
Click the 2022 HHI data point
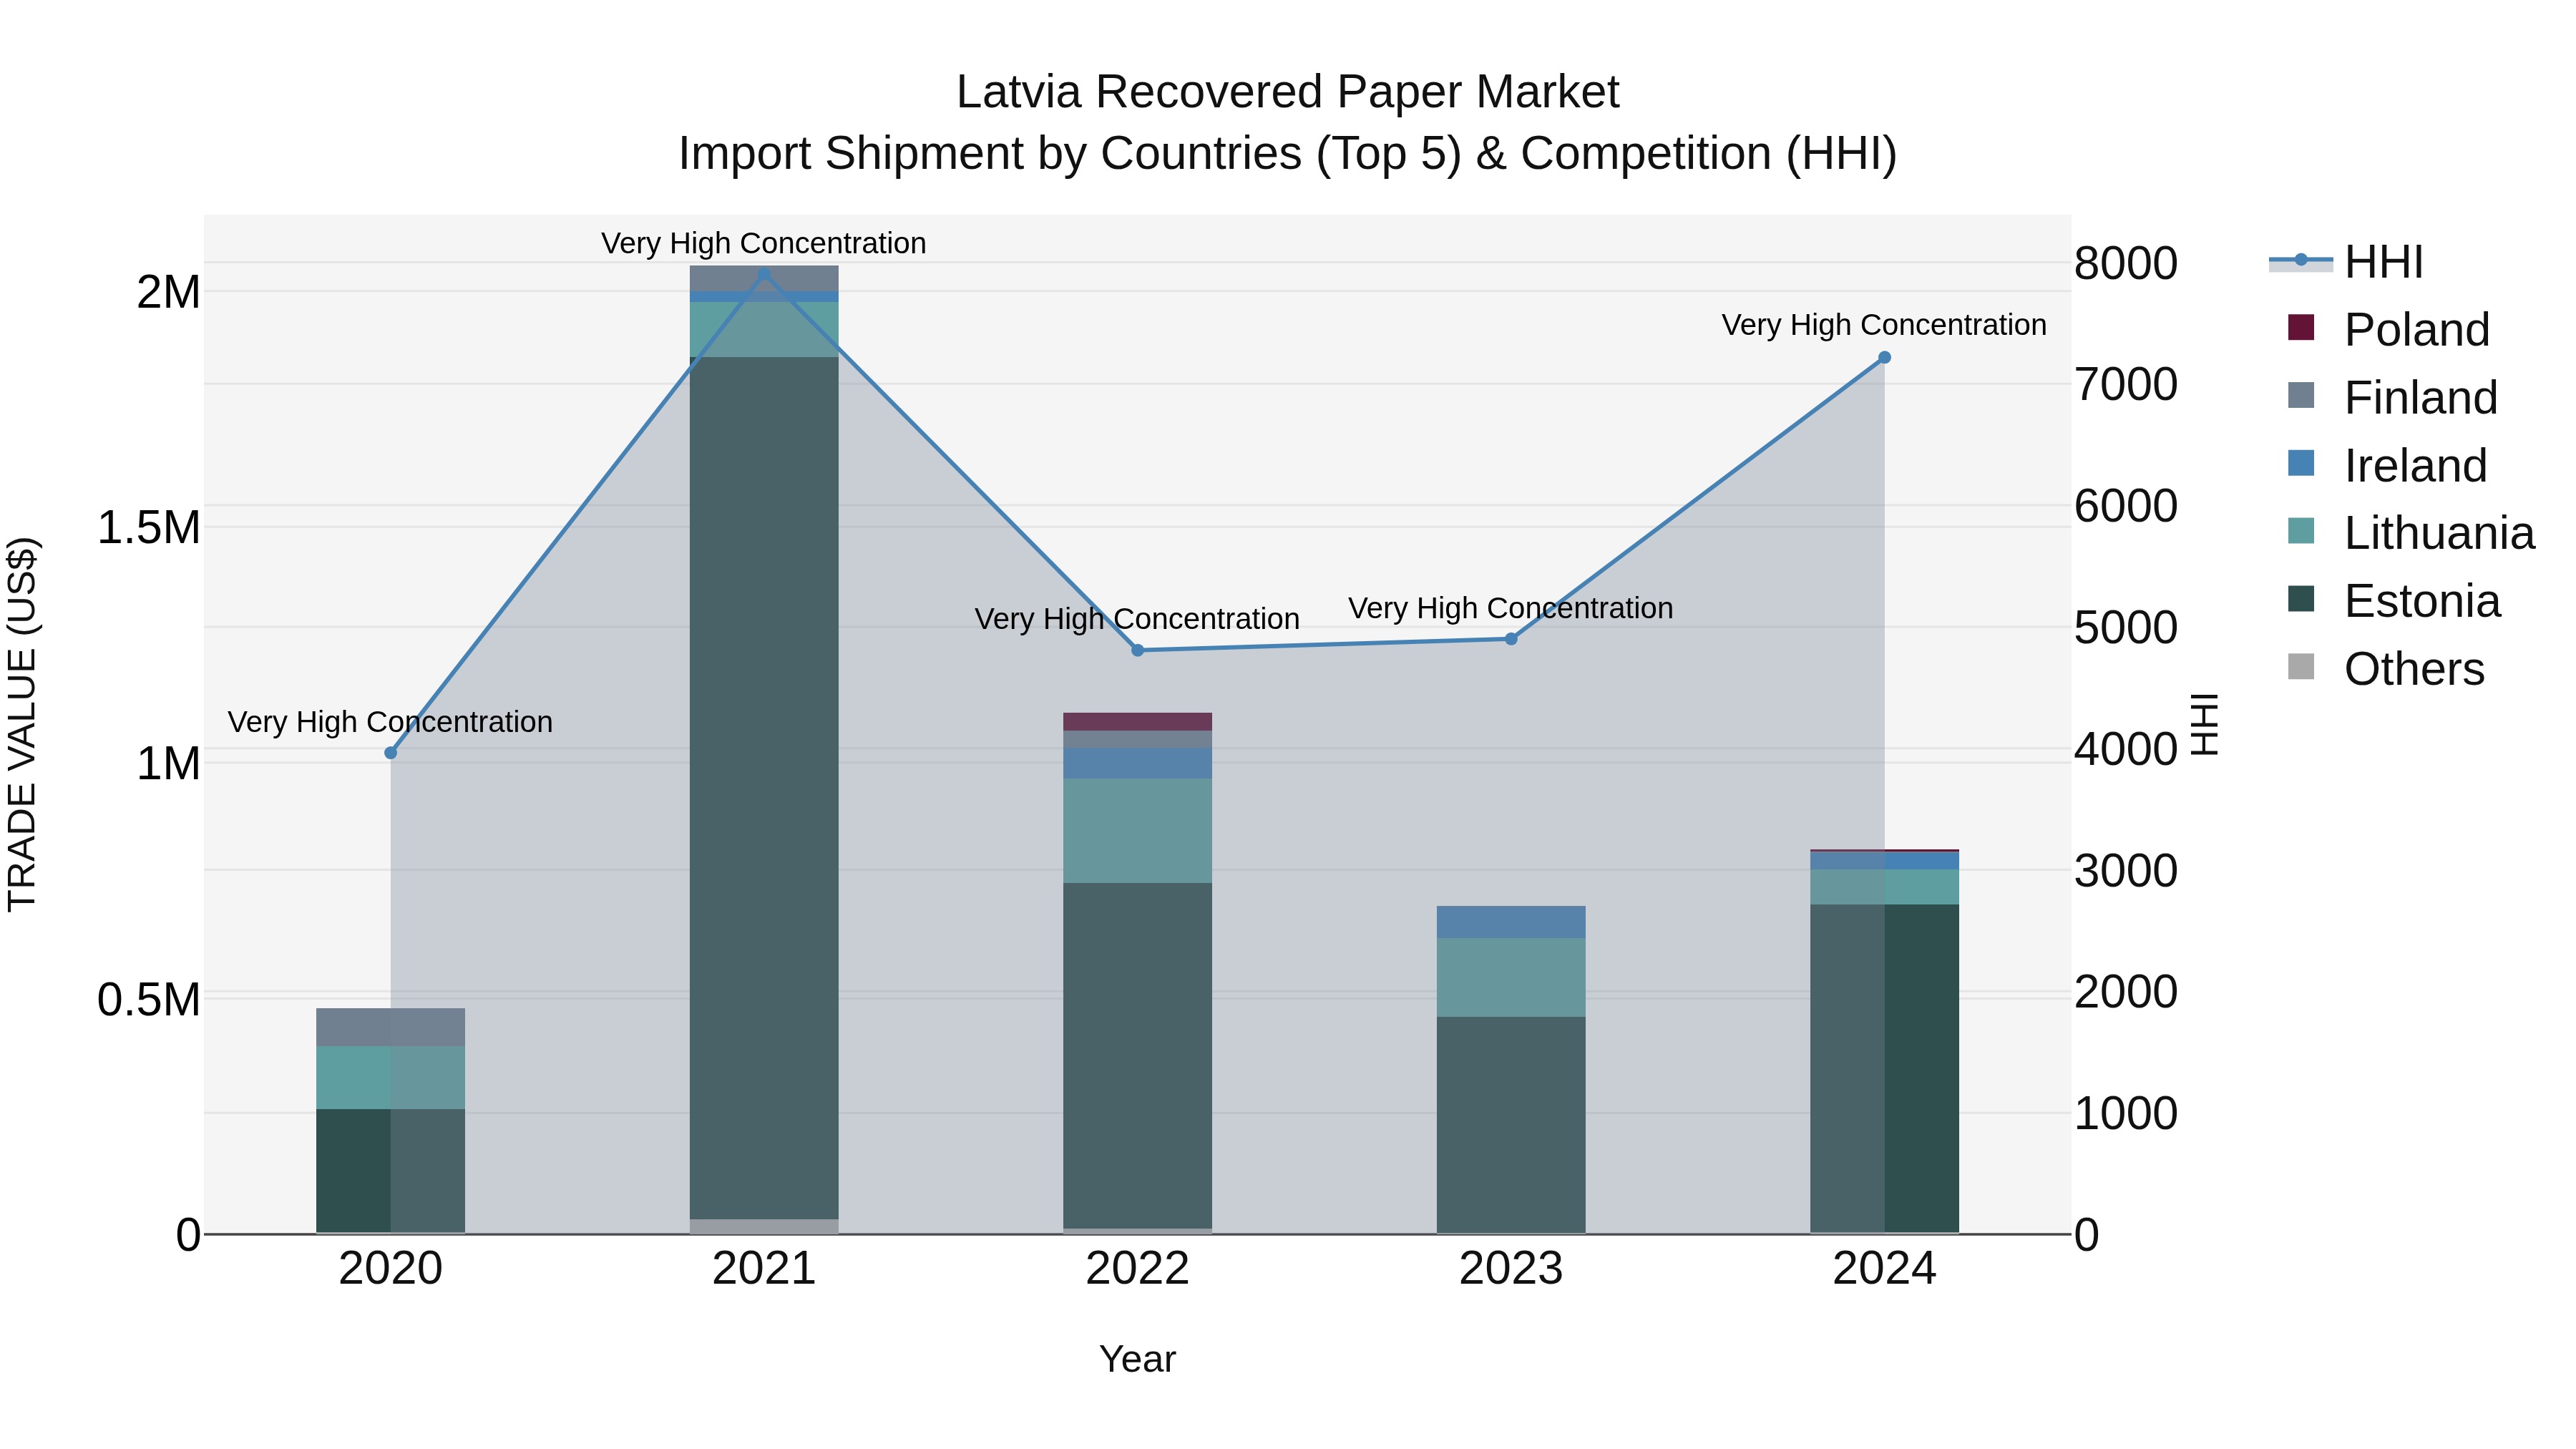(x=1137, y=650)
